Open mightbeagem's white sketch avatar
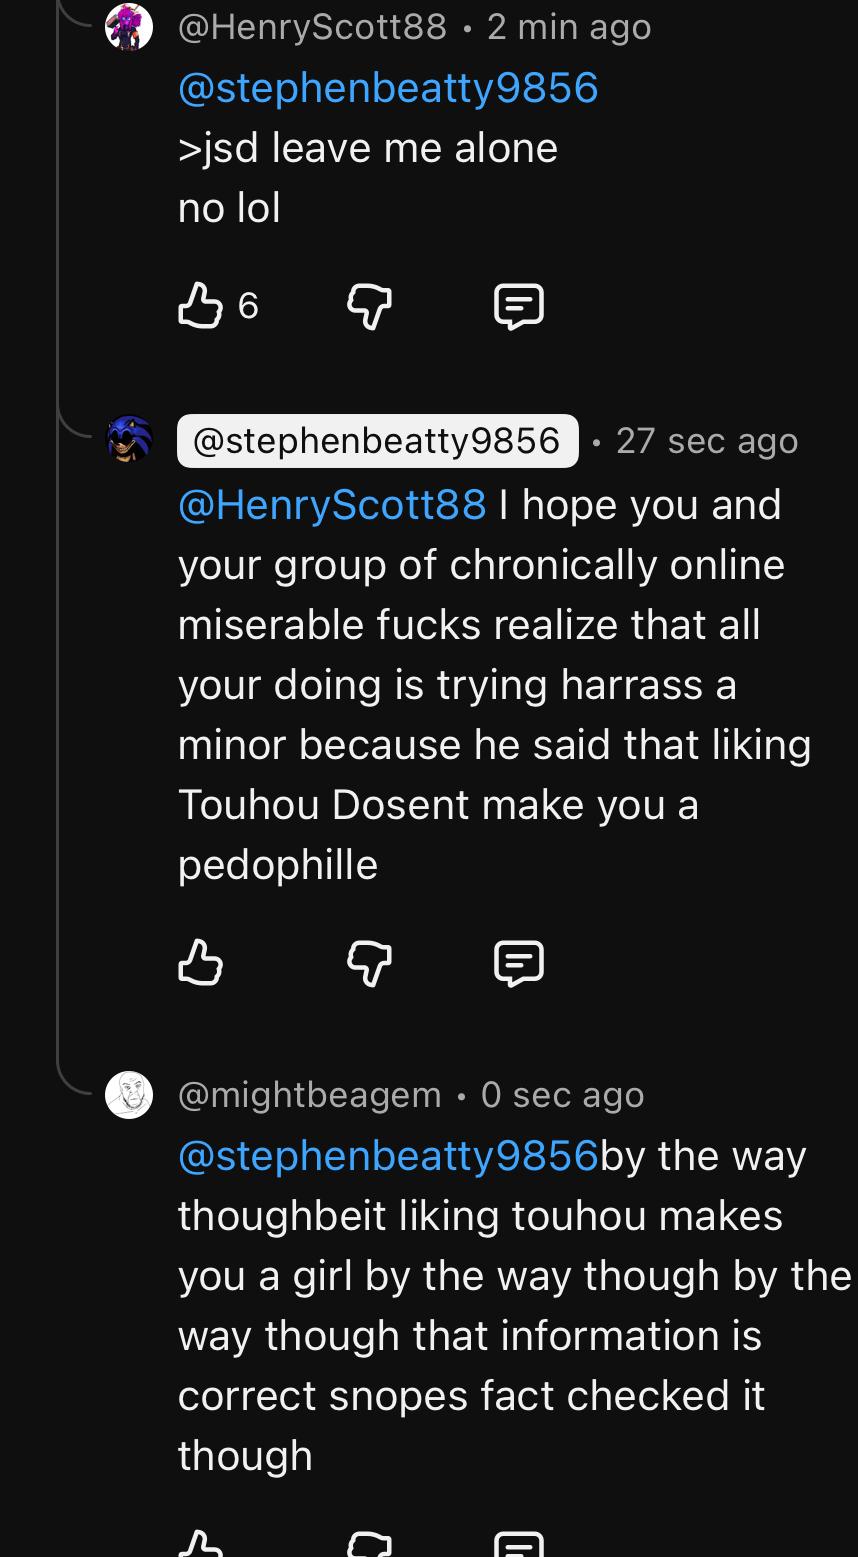 coord(129,1095)
